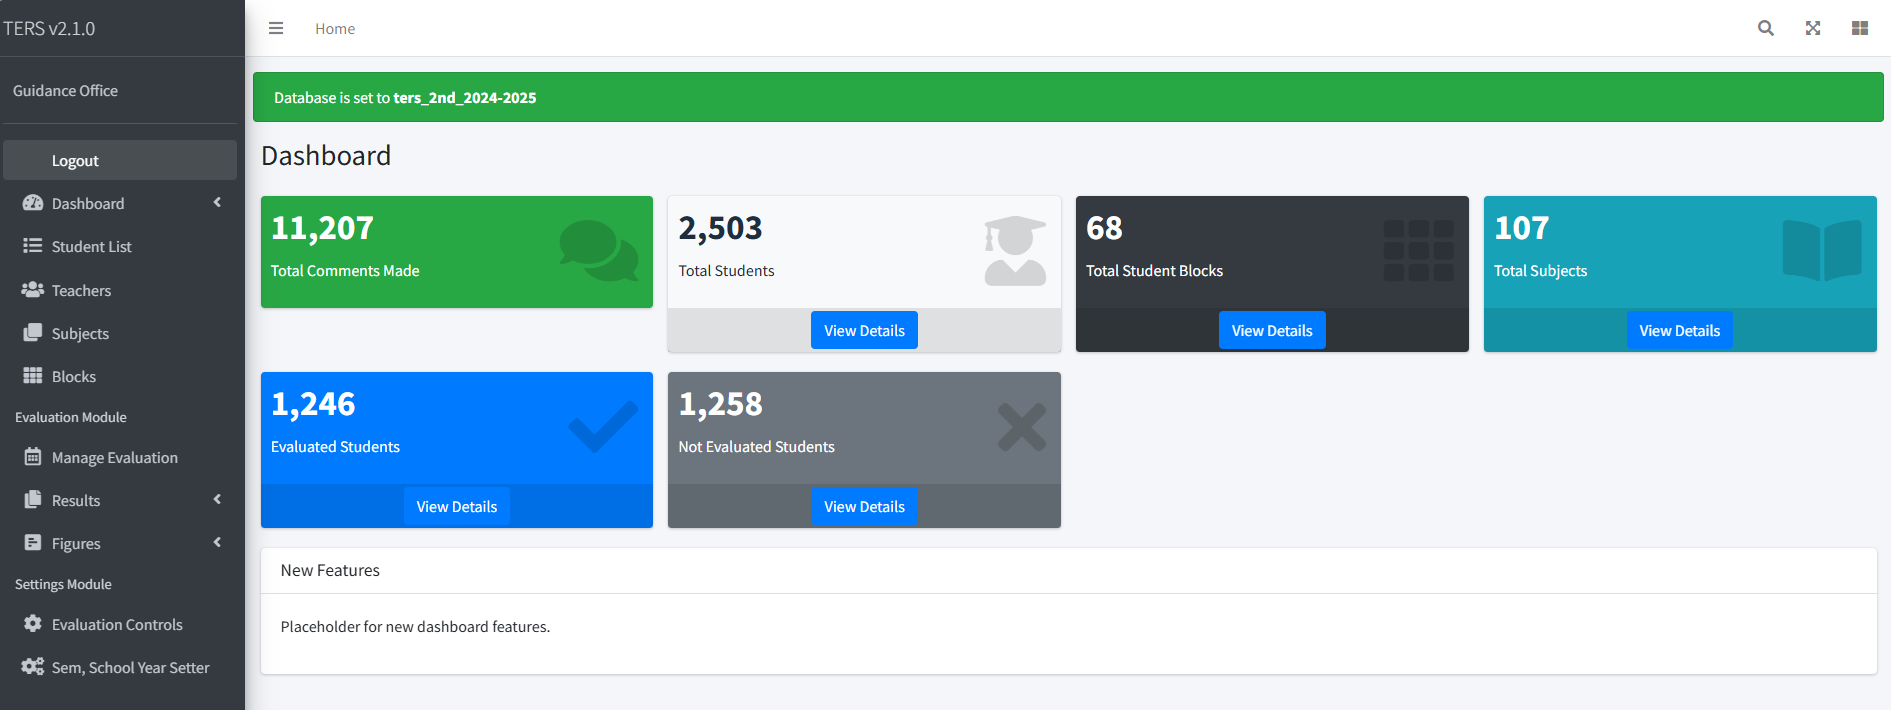Click the Subjects copy icon in sidebar

pyautogui.click(x=33, y=333)
